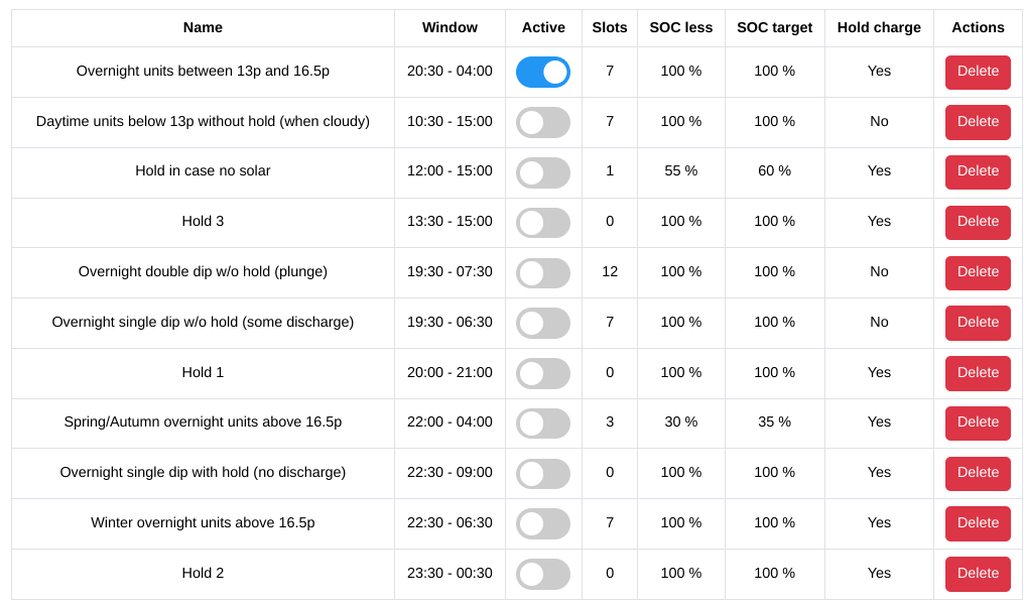Delete the 'Hold in case no solar' schedule
Screen dimensions: 1024x604
[x=977, y=172]
